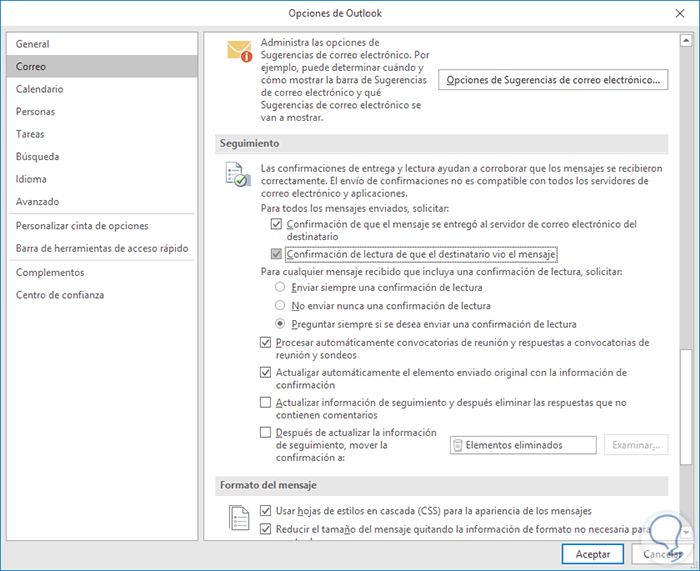Open the Calendario category
This screenshot has height=571, width=700.
(102, 89)
